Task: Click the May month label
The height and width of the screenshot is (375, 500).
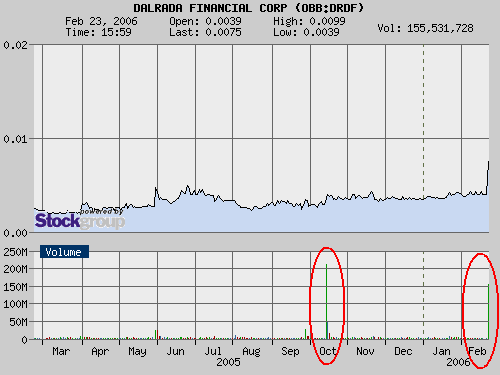Action: click(x=137, y=352)
